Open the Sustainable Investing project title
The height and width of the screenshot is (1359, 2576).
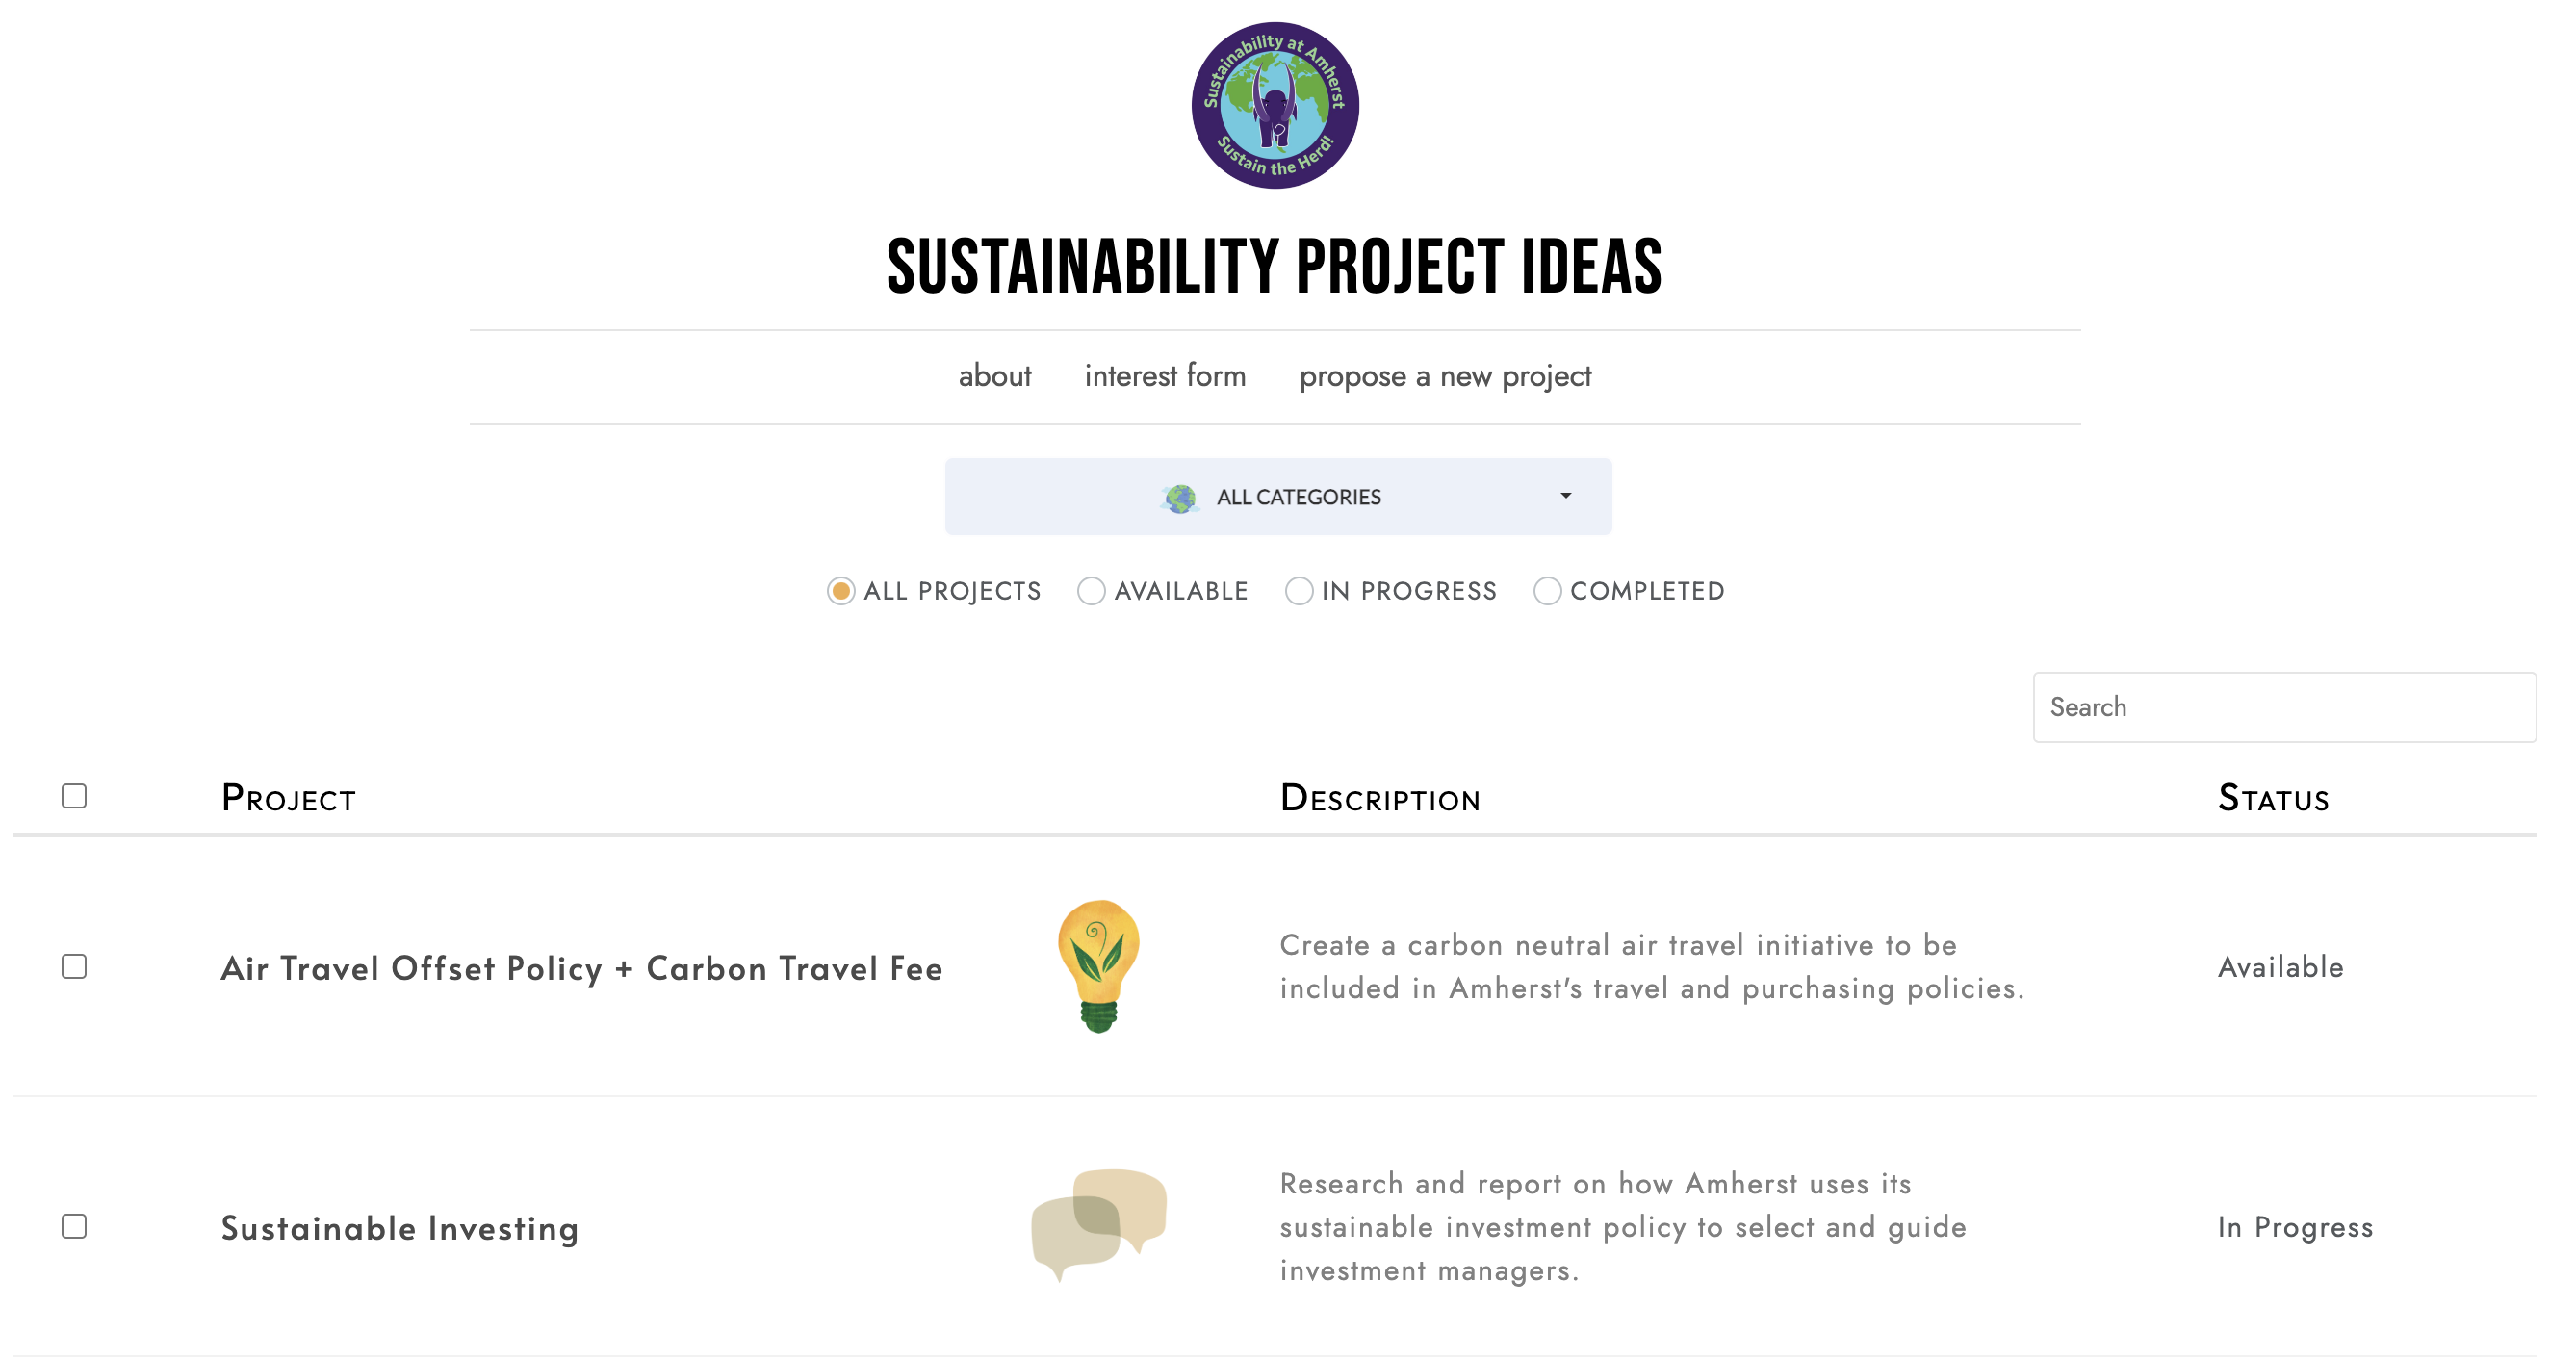click(x=400, y=1228)
